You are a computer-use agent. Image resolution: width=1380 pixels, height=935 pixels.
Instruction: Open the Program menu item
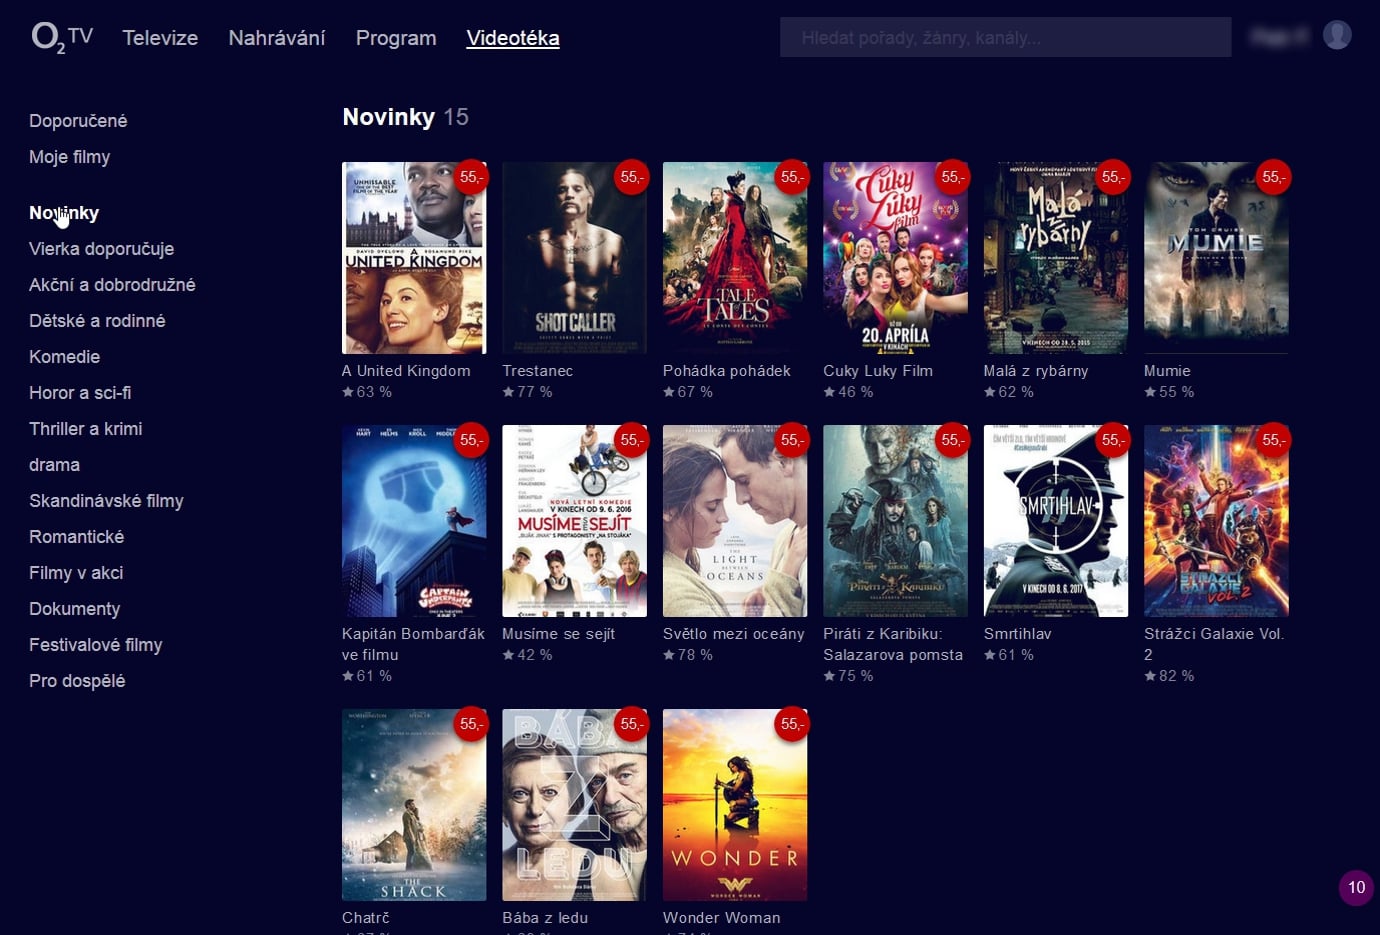coord(396,38)
